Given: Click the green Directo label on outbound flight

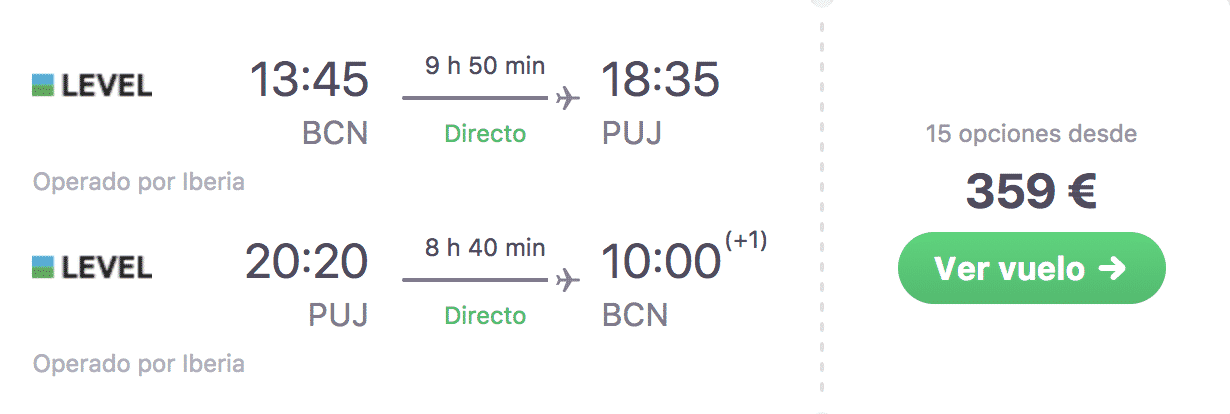Looking at the screenshot, I should click(x=485, y=134).
